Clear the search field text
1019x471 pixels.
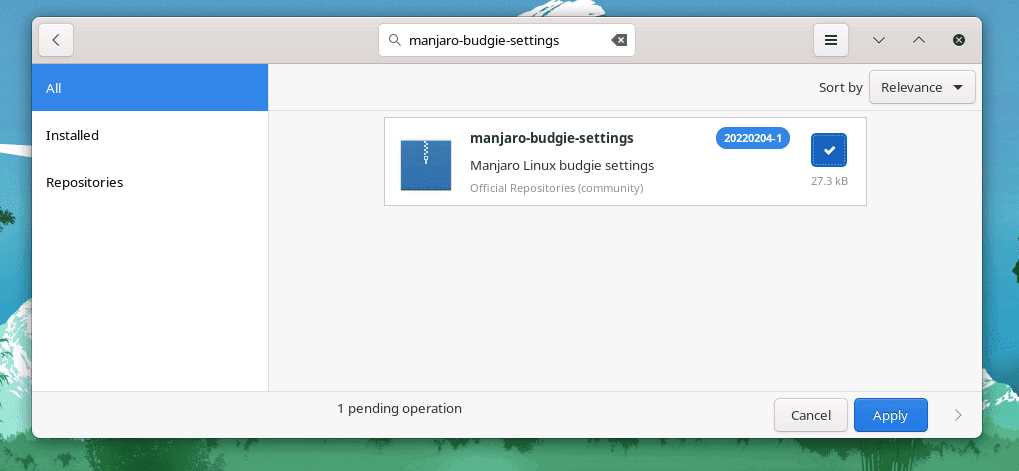click(x=619, y=40)
